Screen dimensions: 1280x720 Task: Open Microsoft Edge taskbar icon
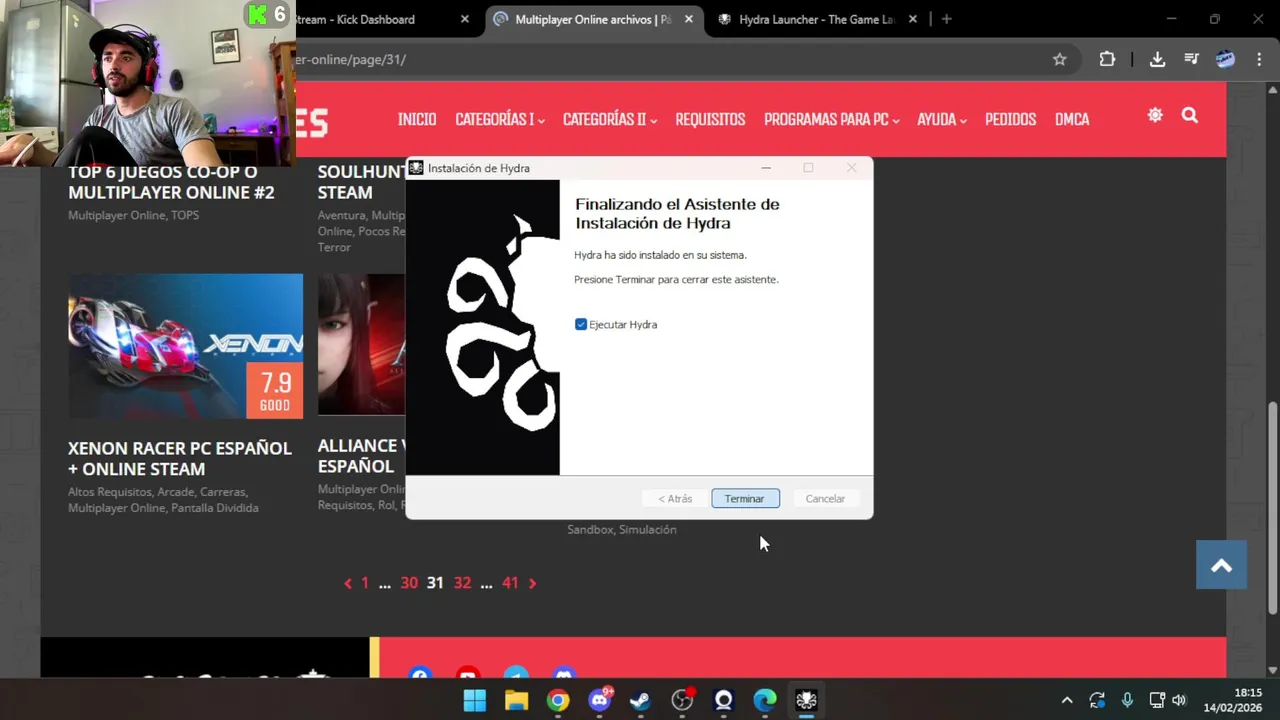(765, 700)
